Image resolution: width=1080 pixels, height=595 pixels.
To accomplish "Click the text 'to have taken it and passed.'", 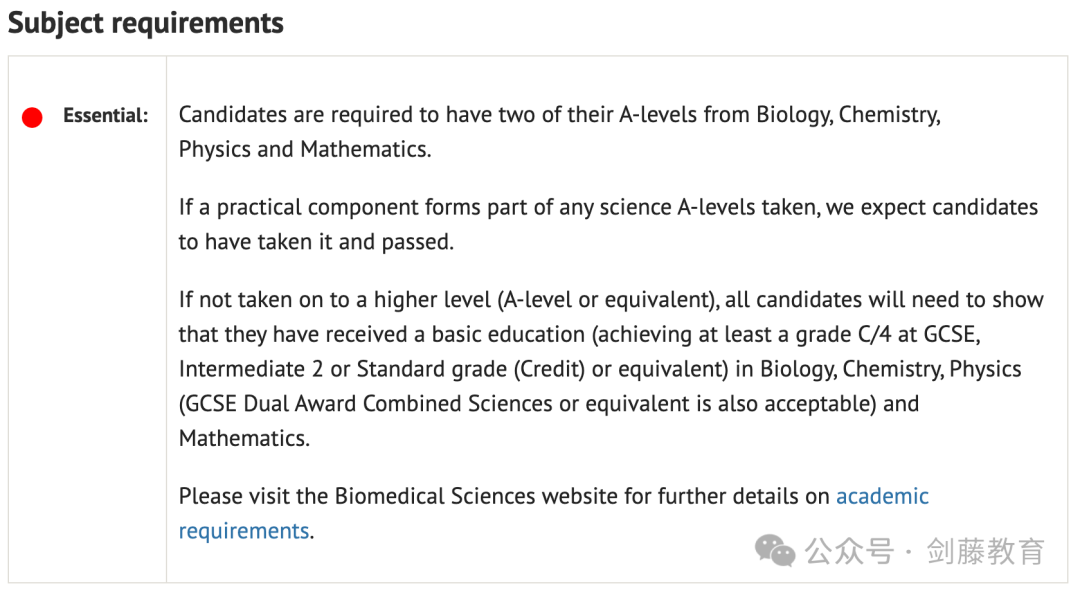I will click(316, 242).
